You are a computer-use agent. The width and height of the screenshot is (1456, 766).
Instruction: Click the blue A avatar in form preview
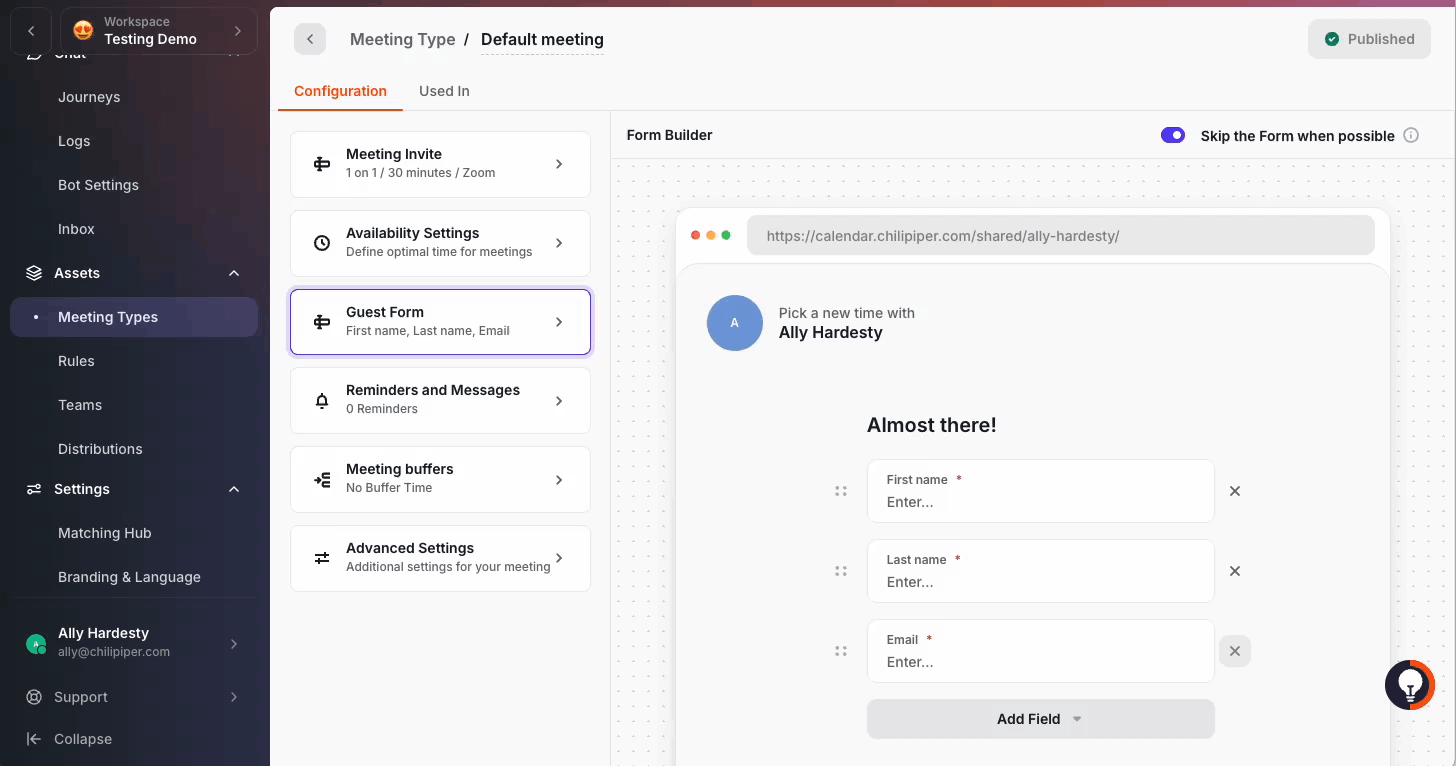[735, 323]
